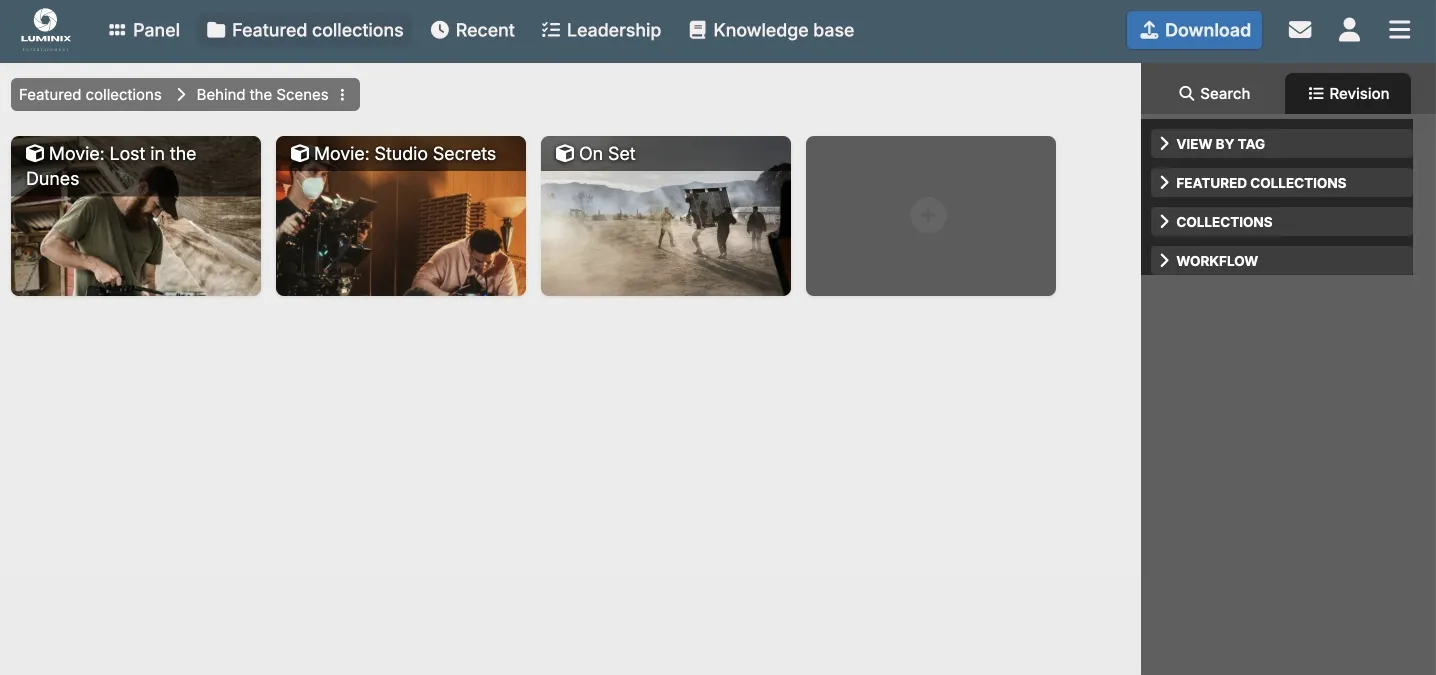Click the magnifying glass Search icon
This screenshot has height=675, width=1436.
point(1185,93)
